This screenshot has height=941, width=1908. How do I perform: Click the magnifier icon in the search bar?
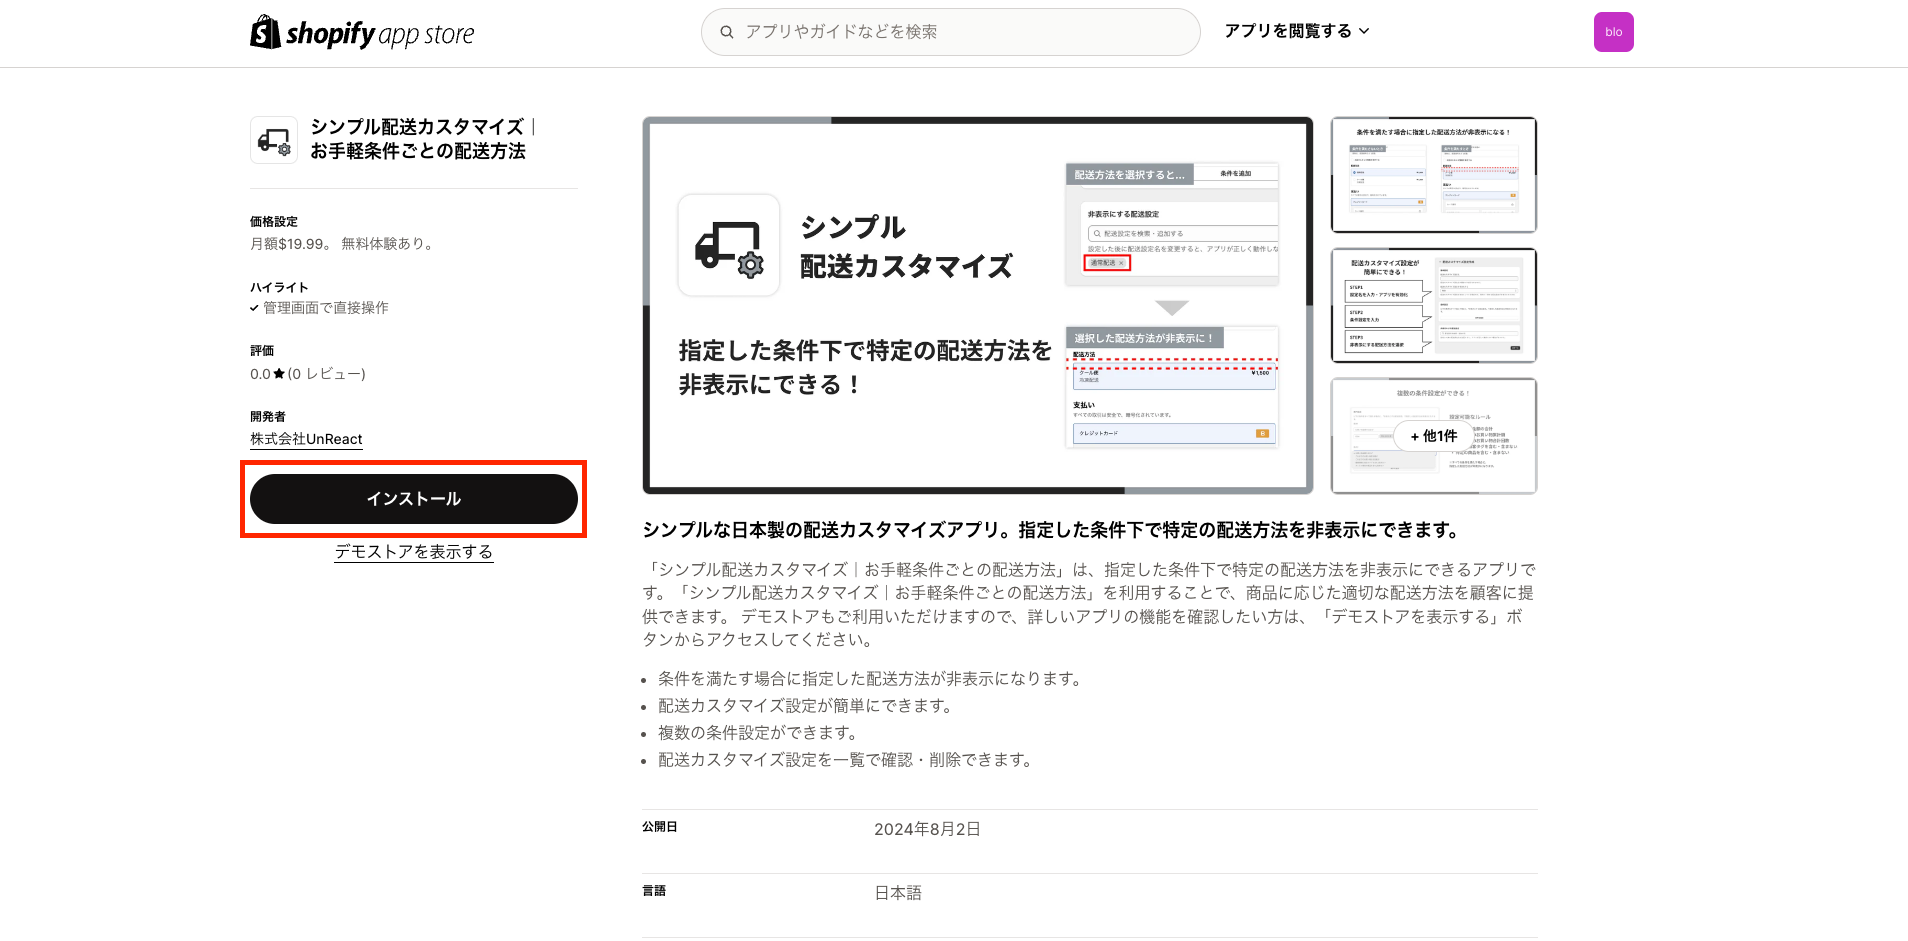click(x=727, y=31)
